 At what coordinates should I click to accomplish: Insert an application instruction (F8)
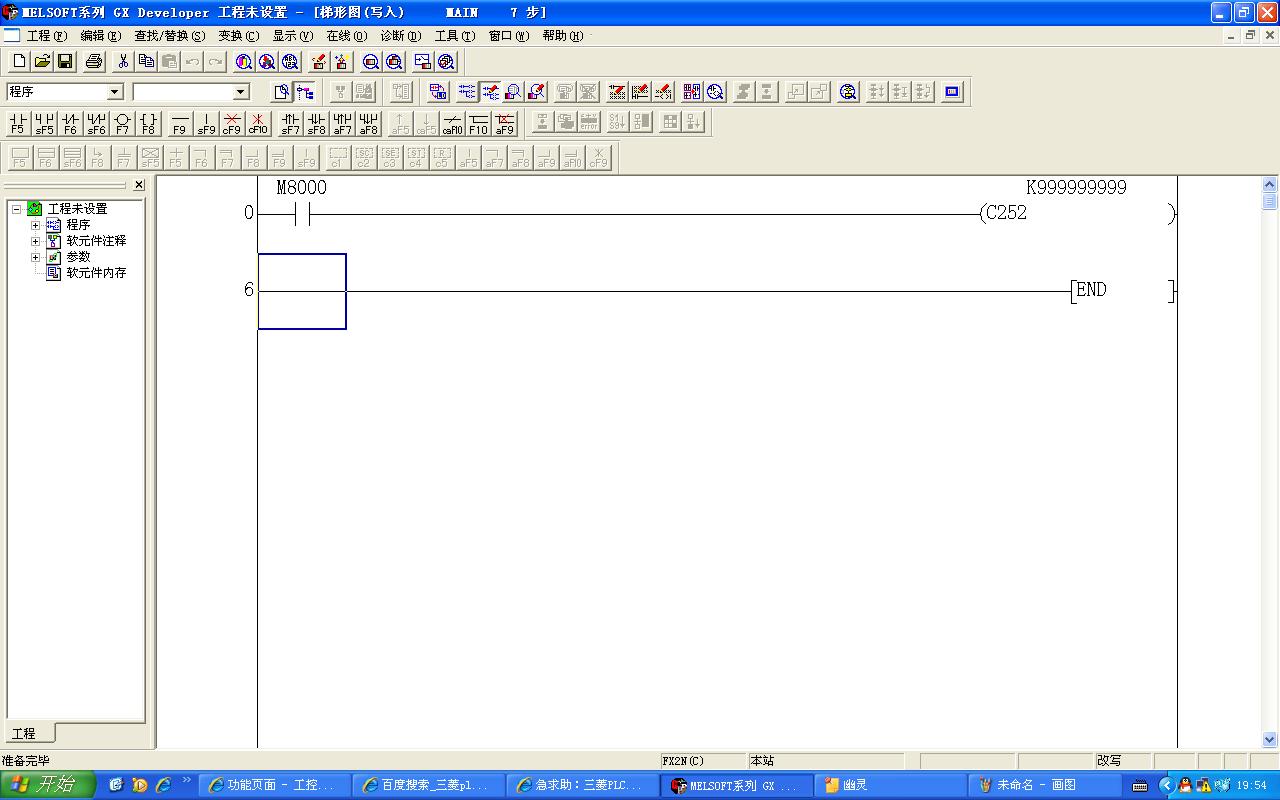pos(148,123)
